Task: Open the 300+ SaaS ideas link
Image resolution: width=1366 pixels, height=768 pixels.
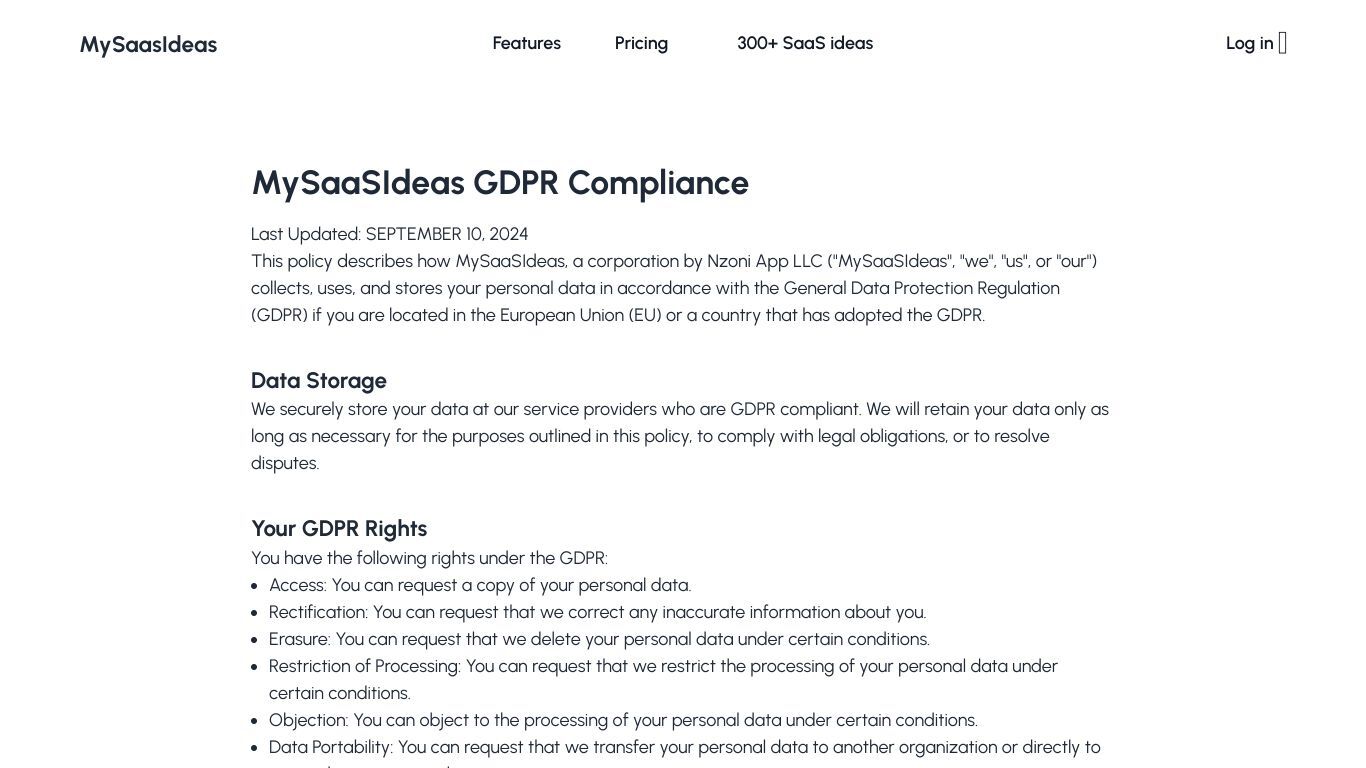Action: click(x=805, y=43)
